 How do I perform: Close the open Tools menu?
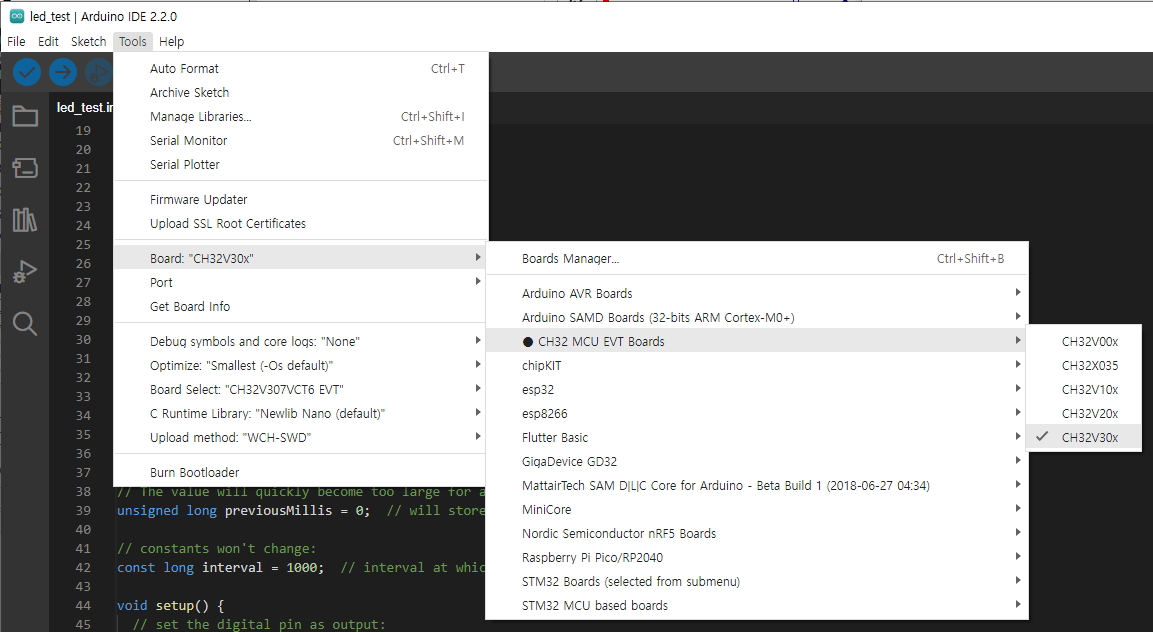pos(133,41)
